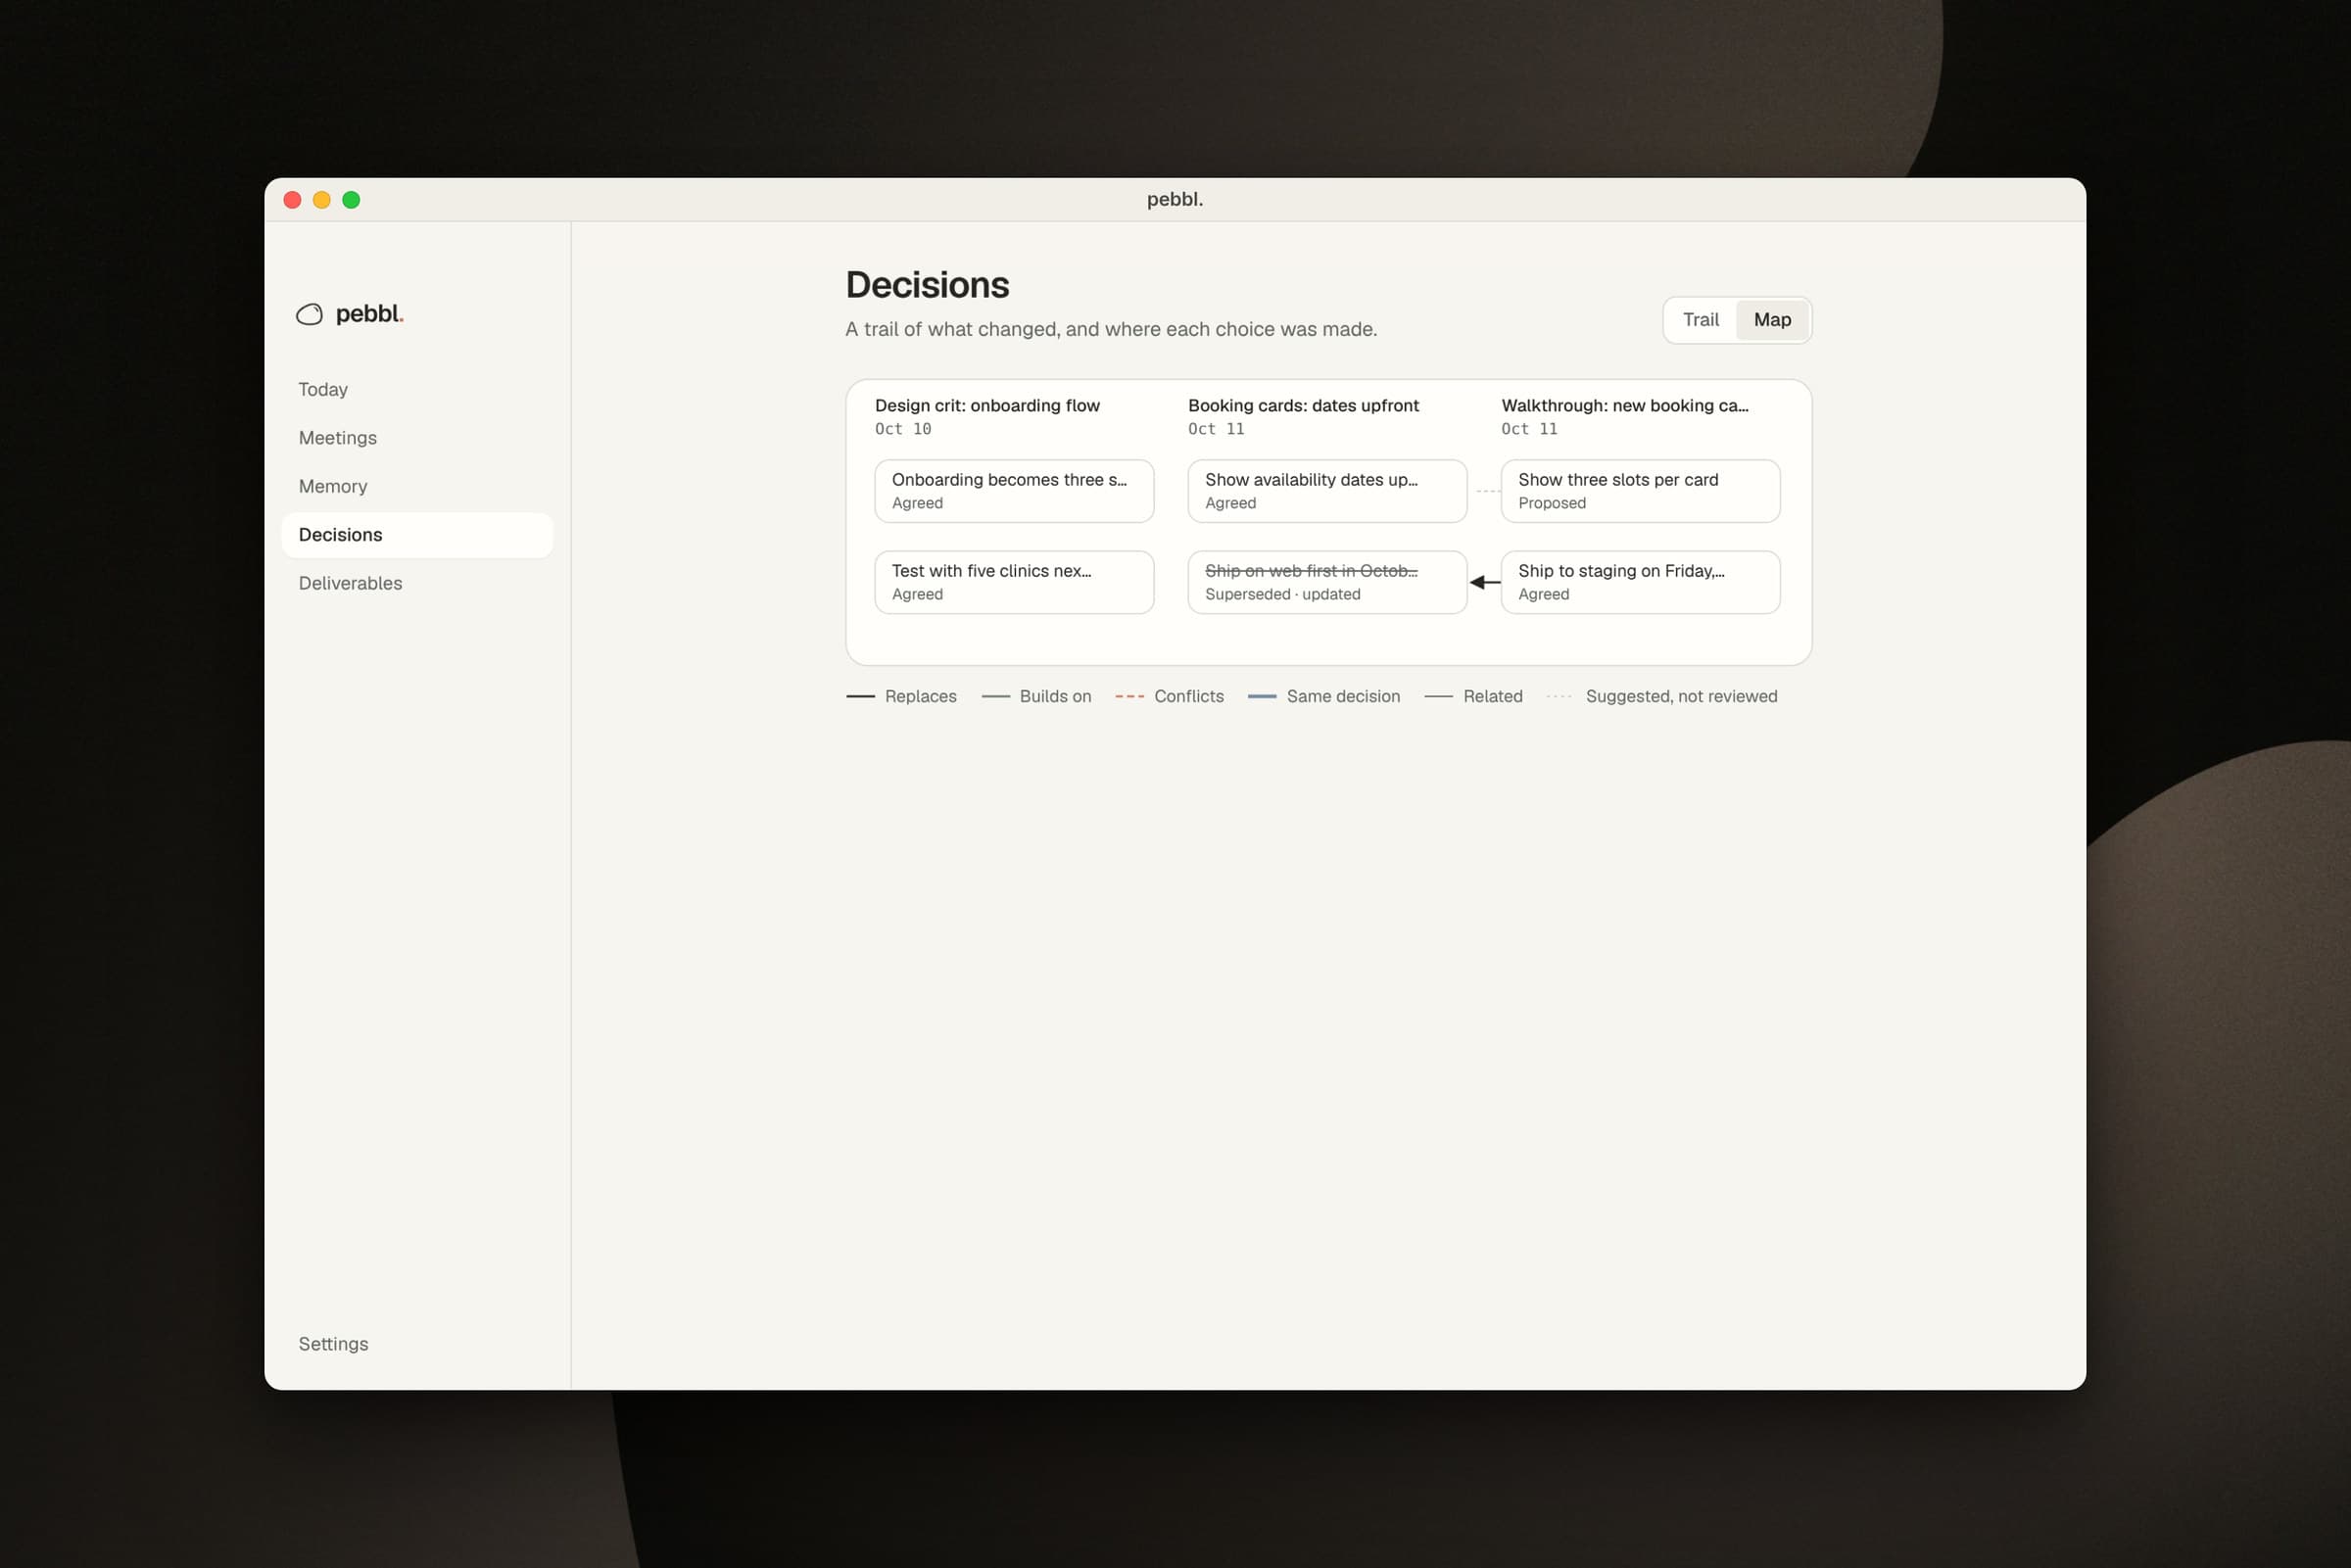This screenshot has width=2351, height=1568.
Task: Select Decisions in the sidebar
Action: click(x=417, y=535)
